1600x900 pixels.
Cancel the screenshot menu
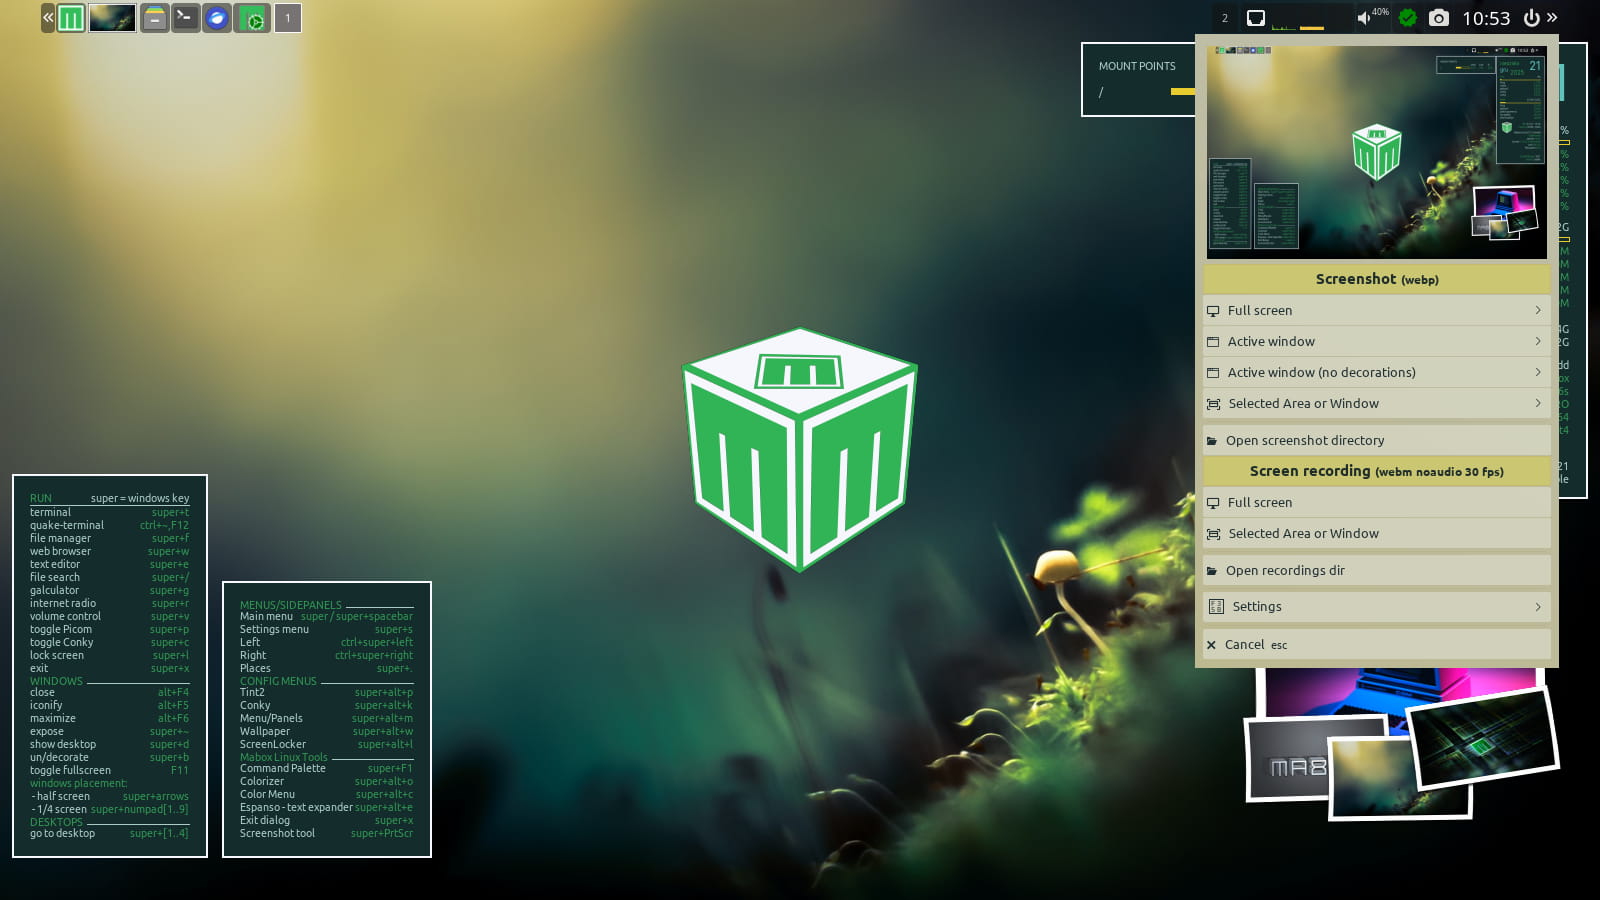[x=1245, y=645]
